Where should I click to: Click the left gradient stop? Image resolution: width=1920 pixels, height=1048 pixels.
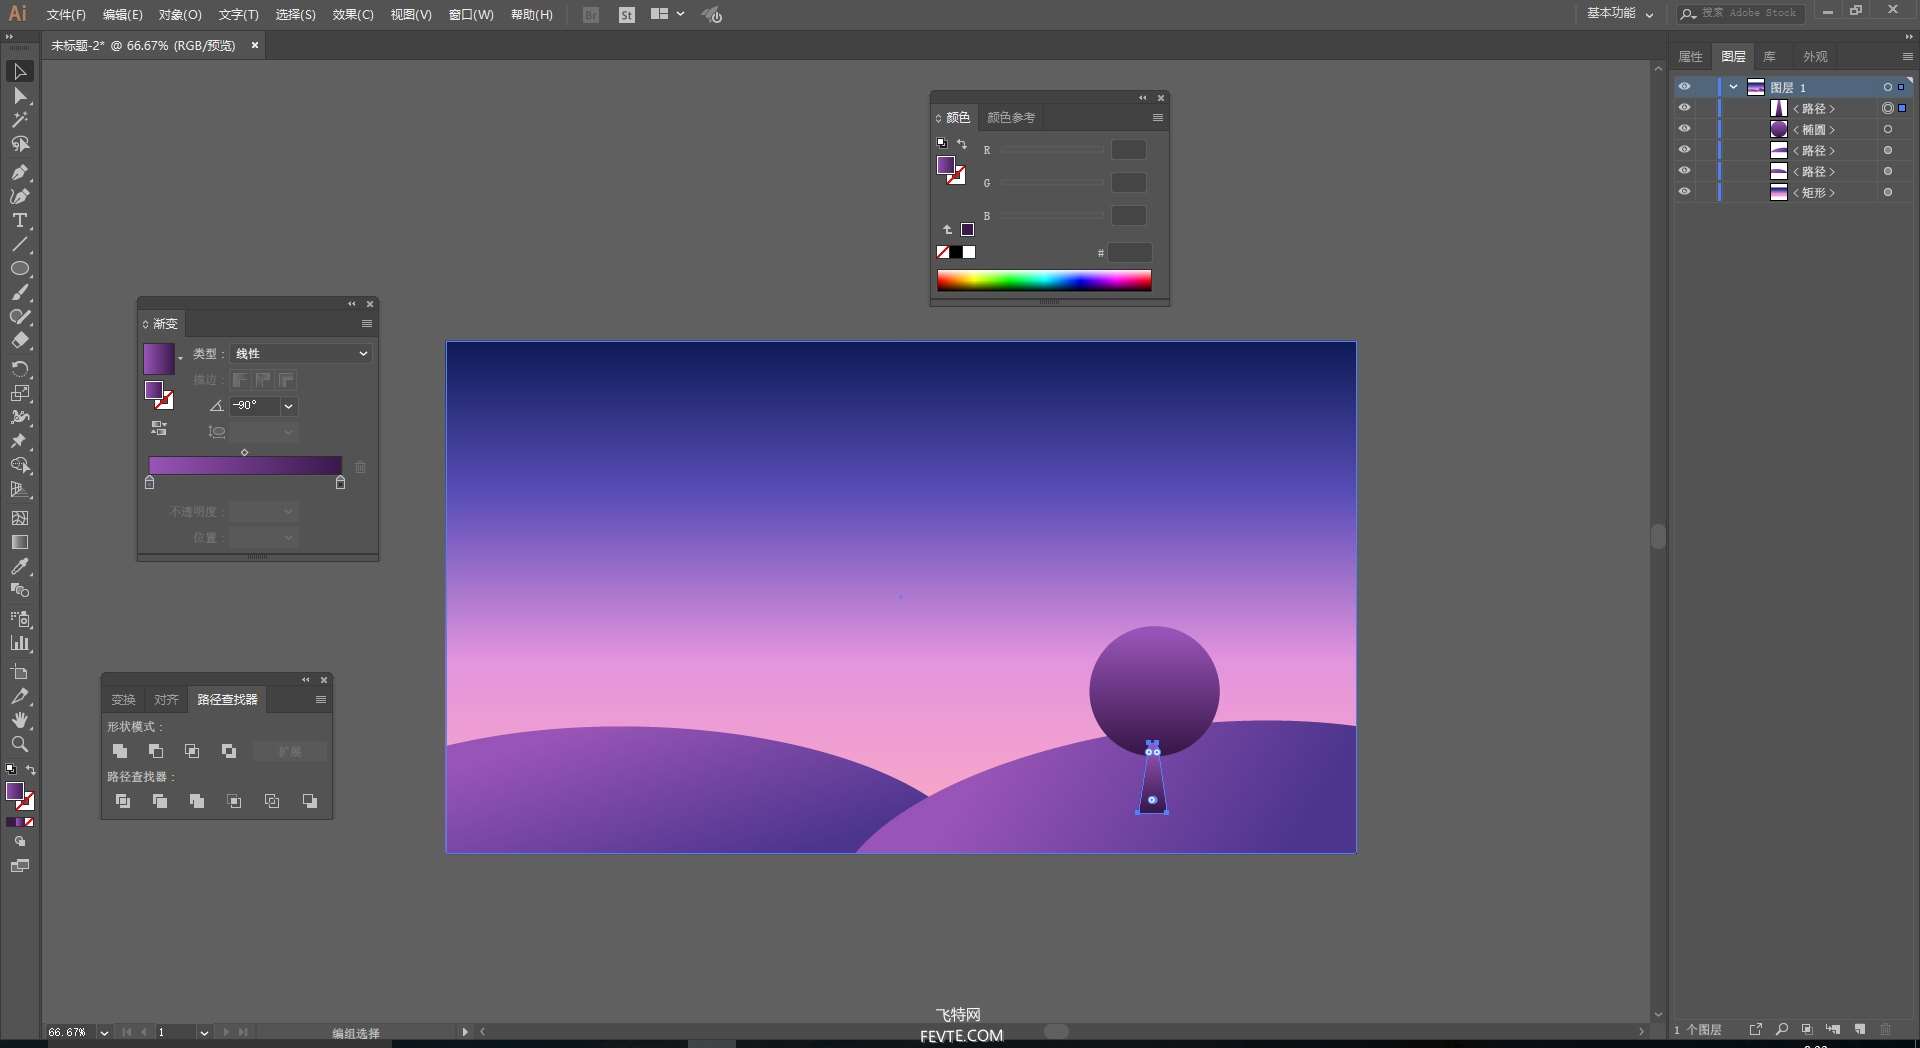coord(150,483)
